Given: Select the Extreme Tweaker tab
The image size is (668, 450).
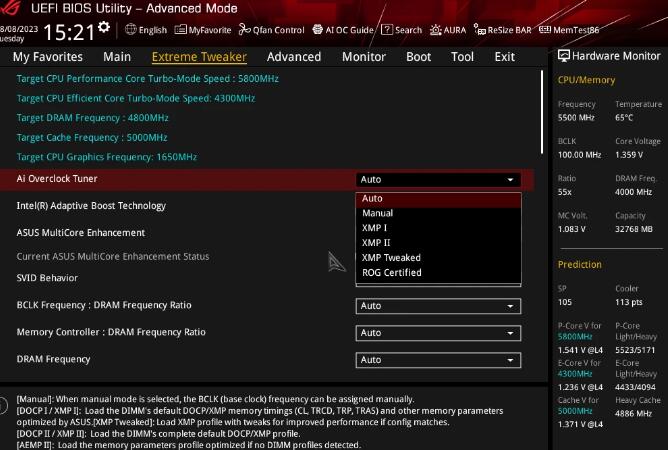Looking at the screenshot, I should click(x=199, y=57).
